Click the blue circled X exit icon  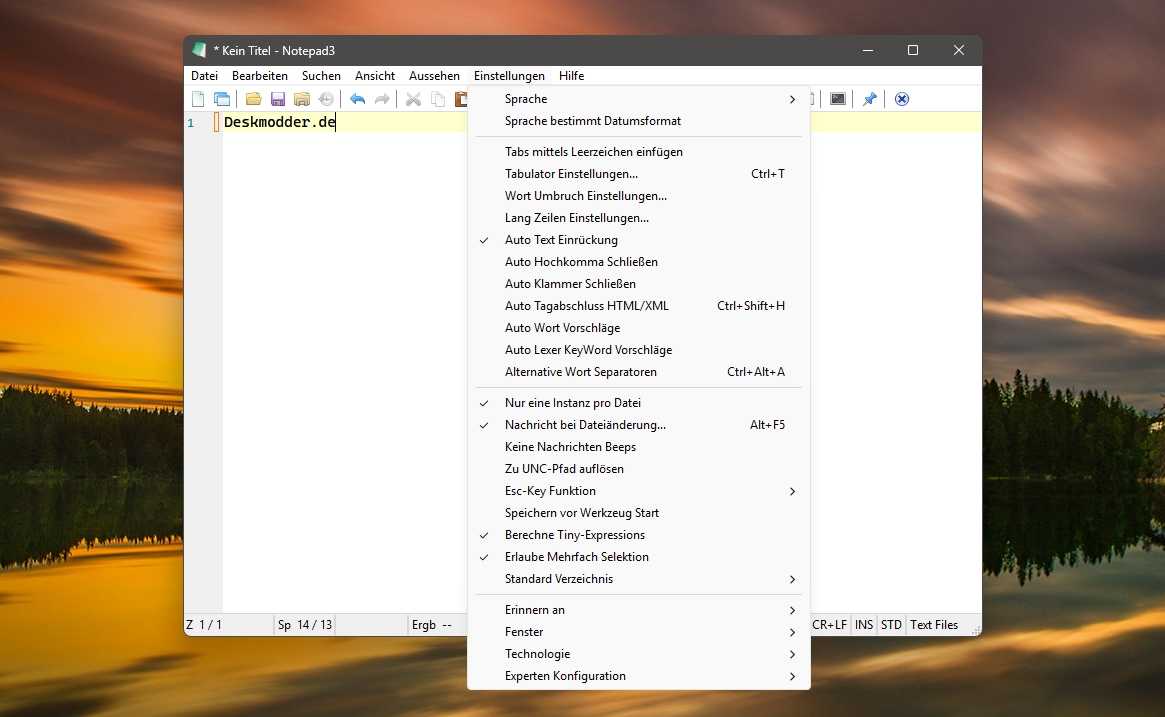pos(902,99)
